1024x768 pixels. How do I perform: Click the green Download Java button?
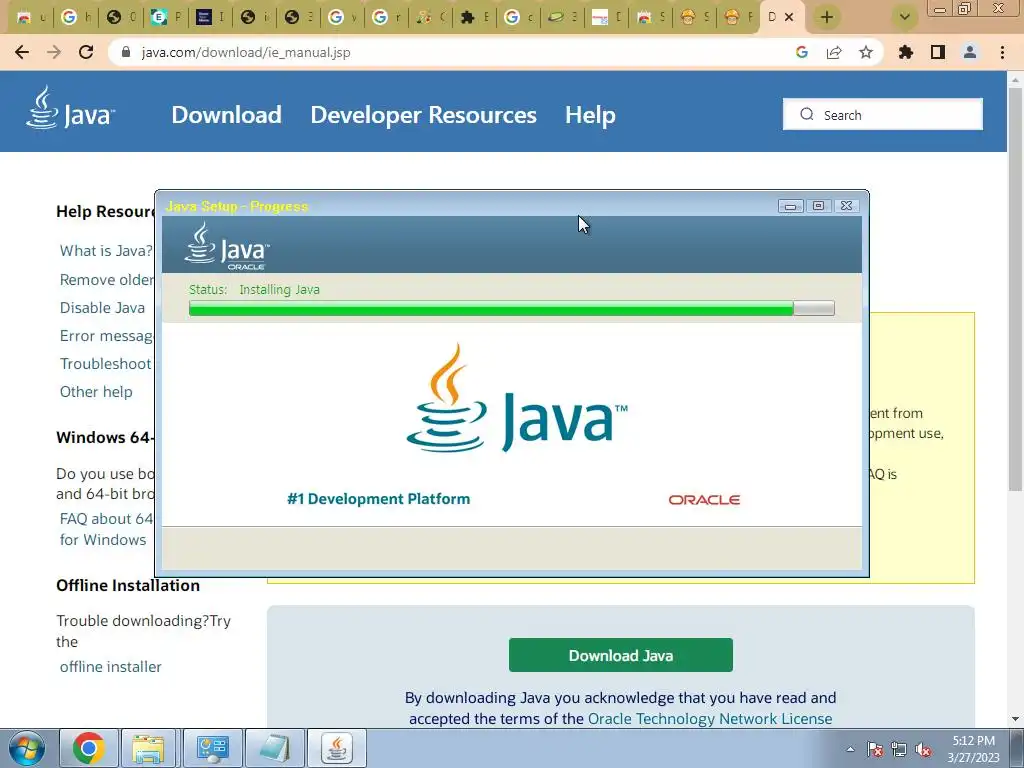coord(620,655)
